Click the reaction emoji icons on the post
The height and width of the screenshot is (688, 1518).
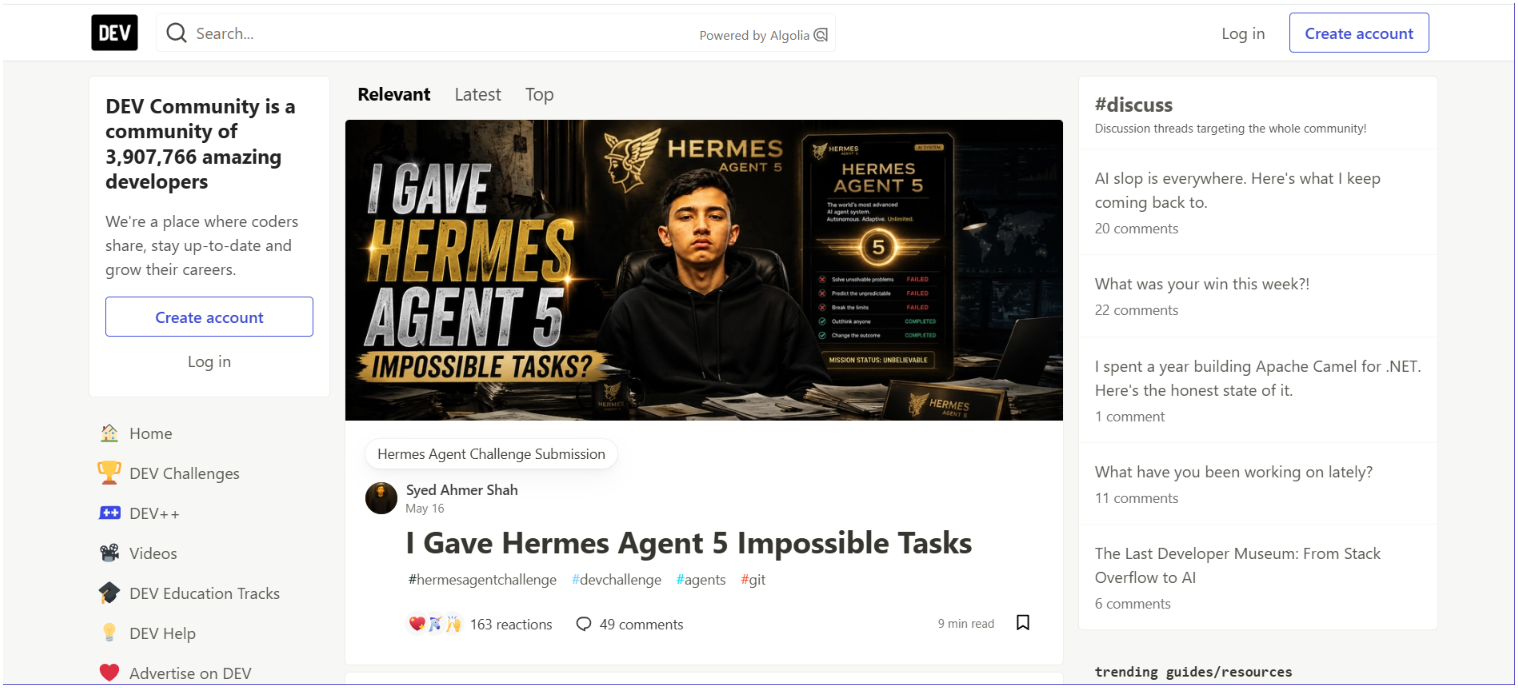coord(435,624)
